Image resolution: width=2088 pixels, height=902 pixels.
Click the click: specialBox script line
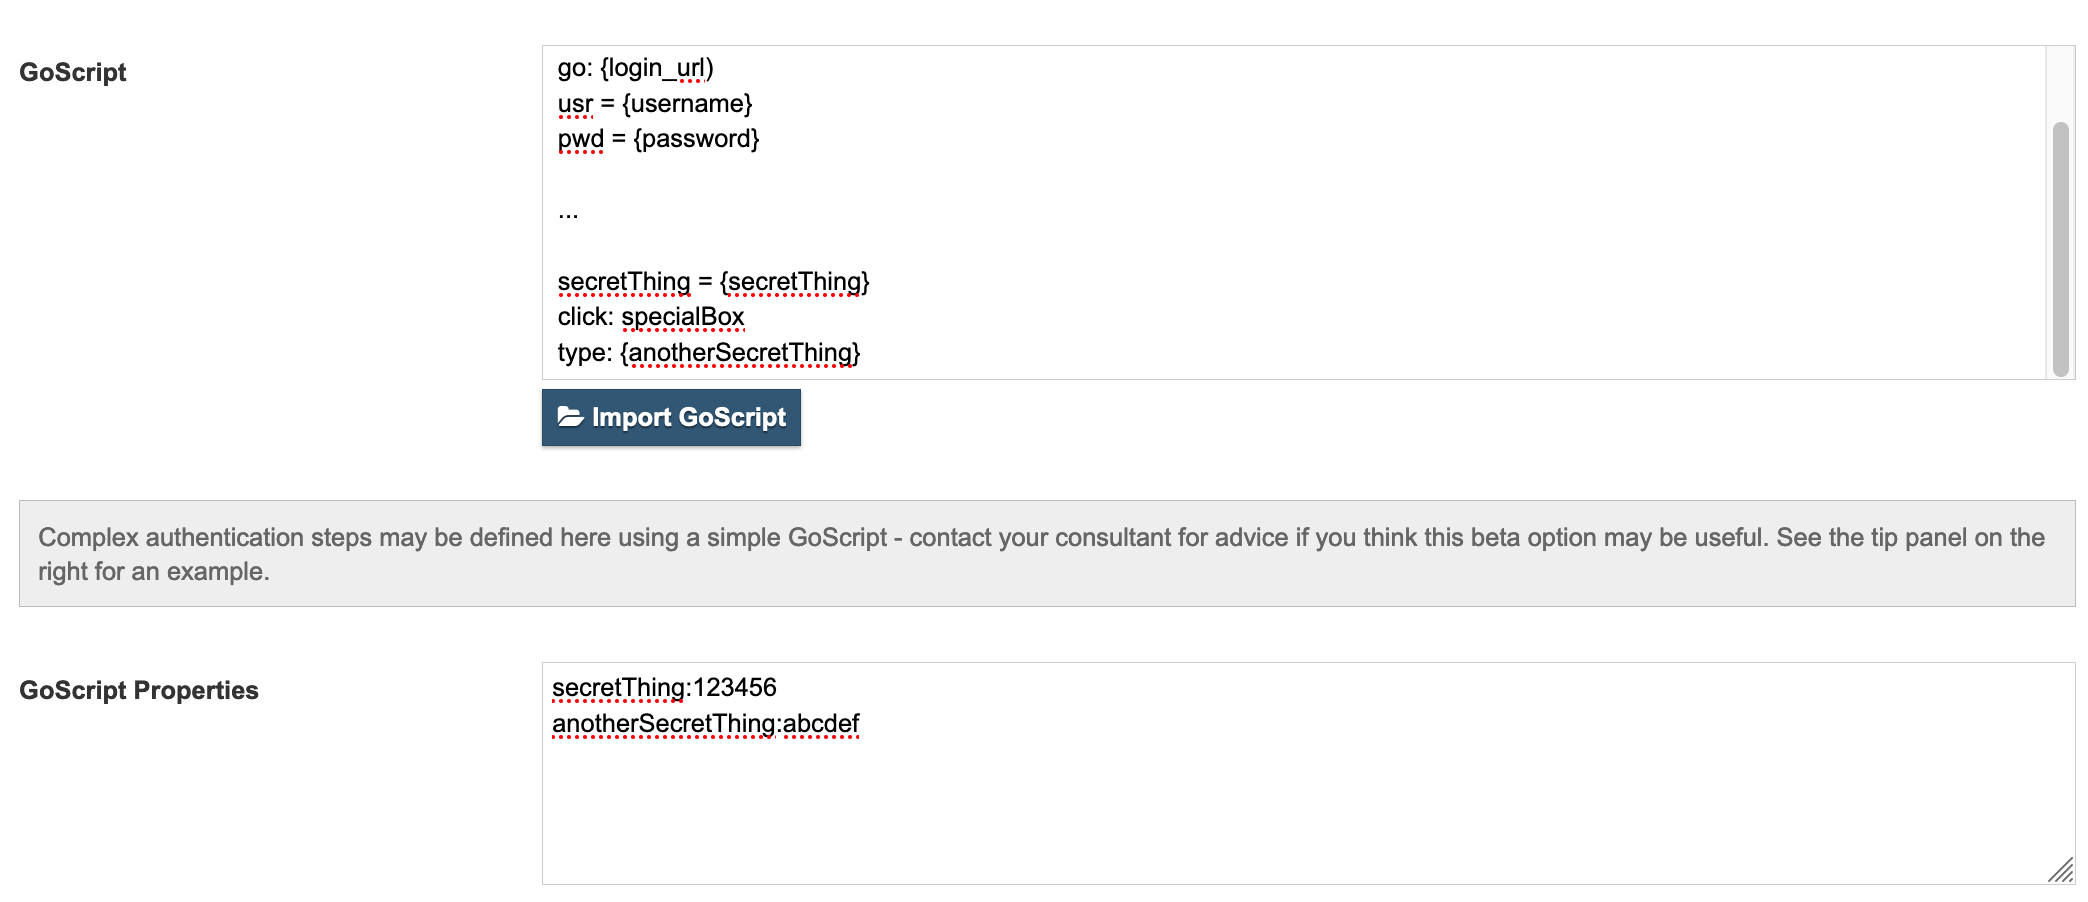[x=651, y=316]
